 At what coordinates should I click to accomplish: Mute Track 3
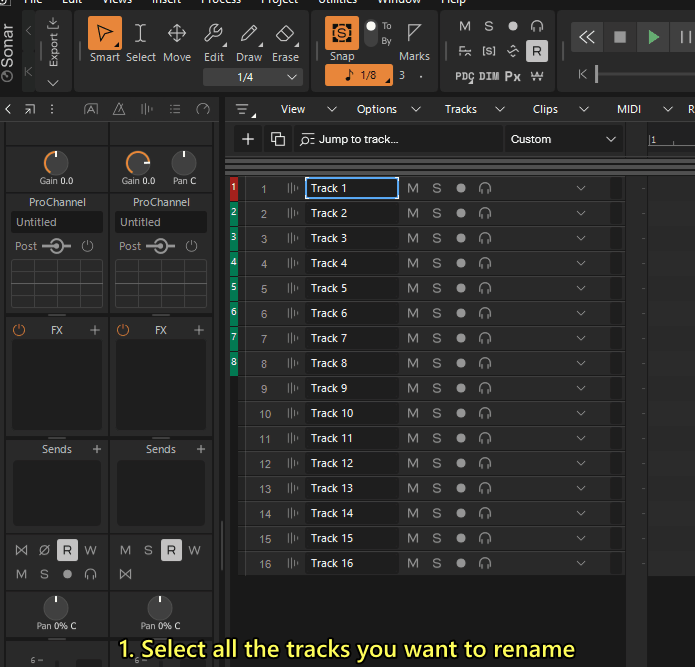click(413, 238)
